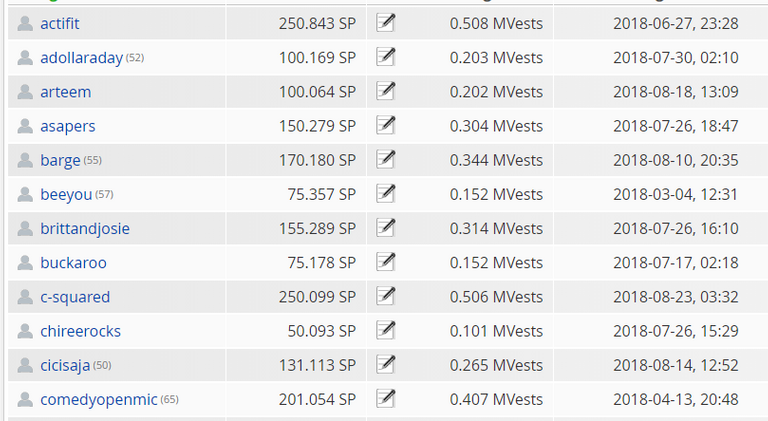Click edit icon in beeyou row
Viewport: 768px width, 421px height.
pos(385,194)
